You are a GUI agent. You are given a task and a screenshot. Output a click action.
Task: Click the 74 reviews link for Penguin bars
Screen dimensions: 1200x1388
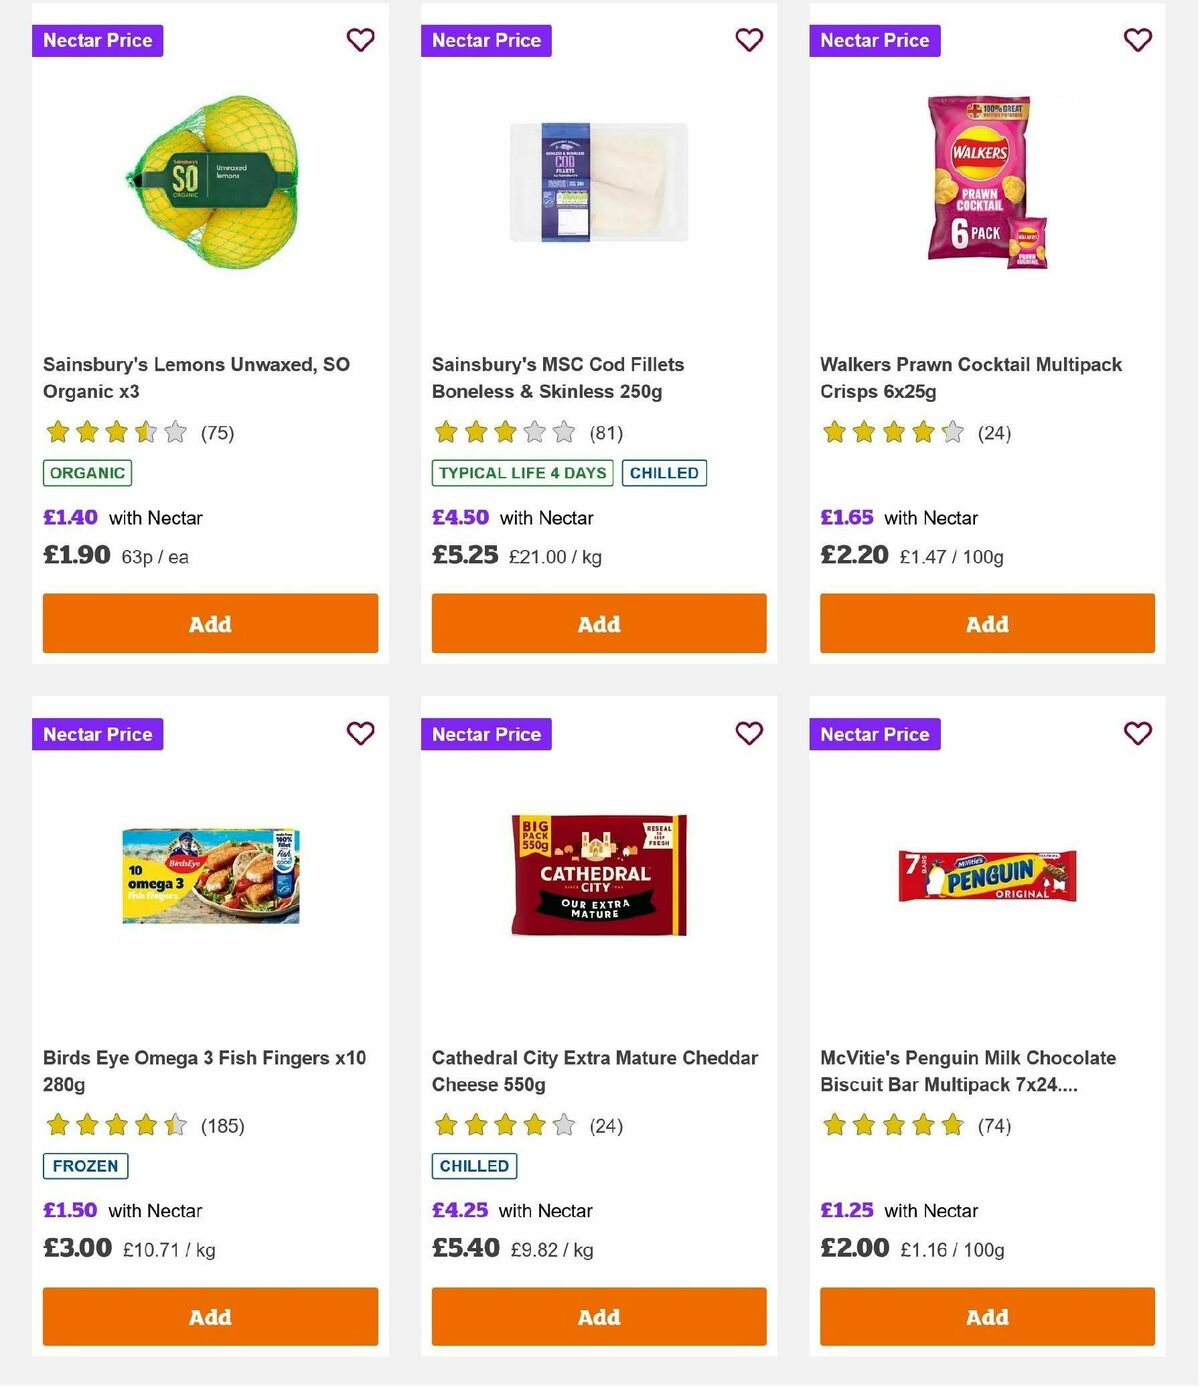[x=995, y=1125]
